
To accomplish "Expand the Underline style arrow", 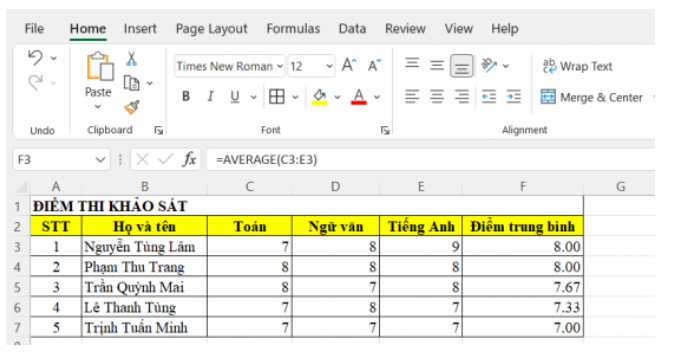I will 254,97.
